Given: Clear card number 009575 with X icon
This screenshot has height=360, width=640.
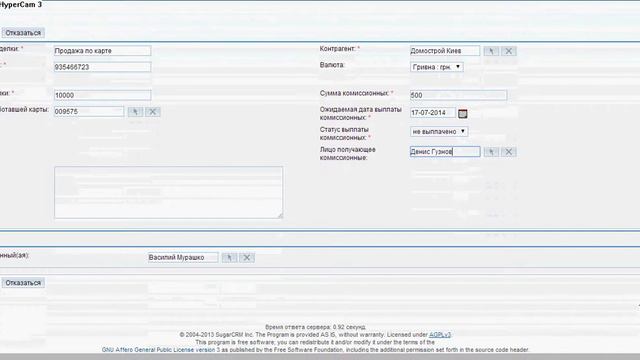Looking at the screenshot, I should [x=153, y=112].
